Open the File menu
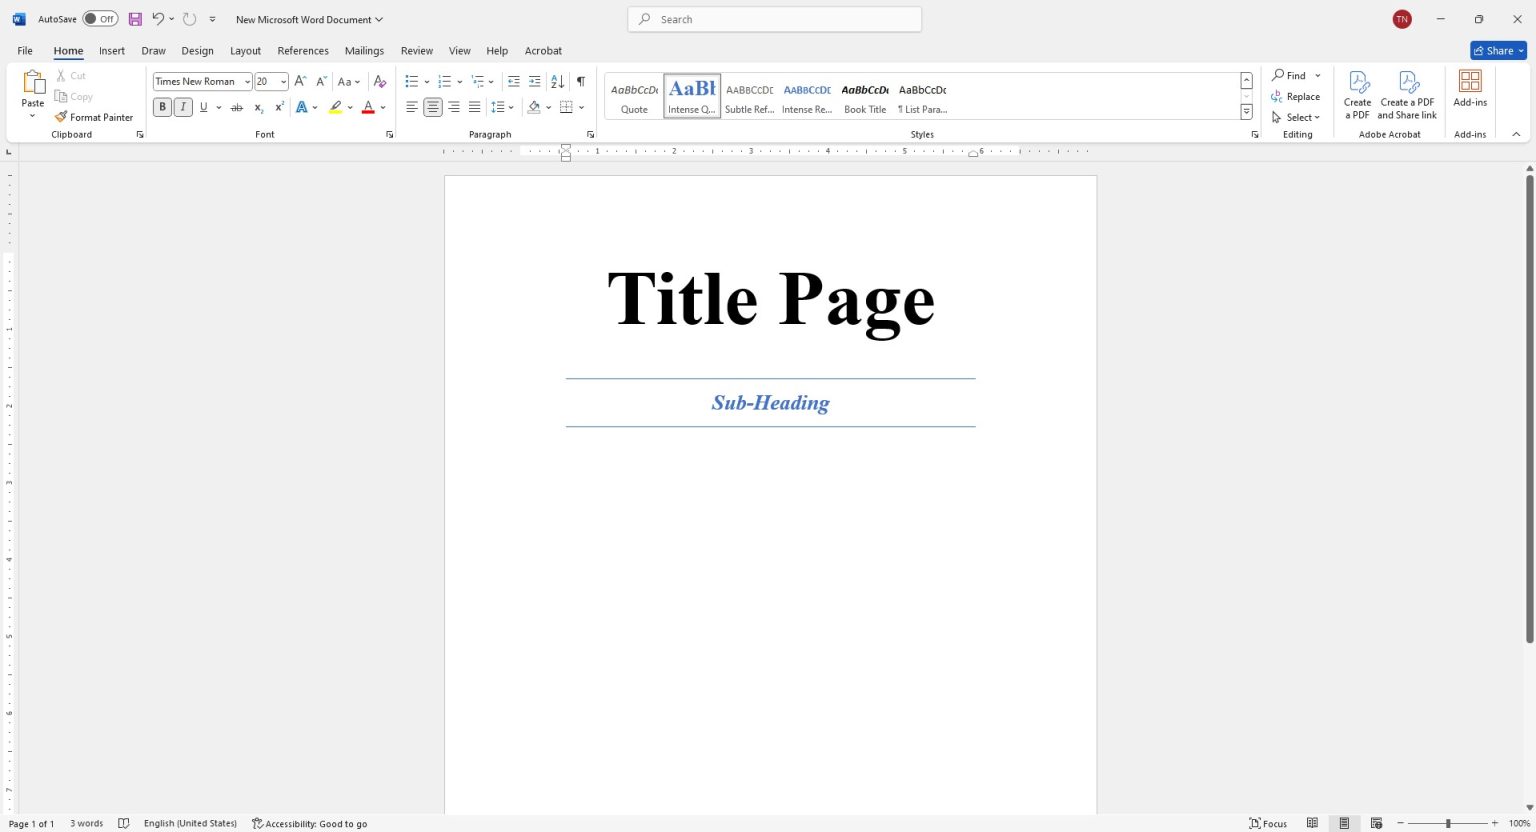The height and width of the screenshot is (832, 1536). click(25, 51)
